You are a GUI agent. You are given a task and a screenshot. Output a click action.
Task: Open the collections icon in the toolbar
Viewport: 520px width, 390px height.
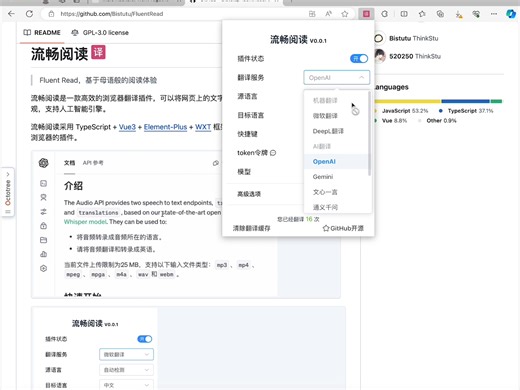coord(440,14)
